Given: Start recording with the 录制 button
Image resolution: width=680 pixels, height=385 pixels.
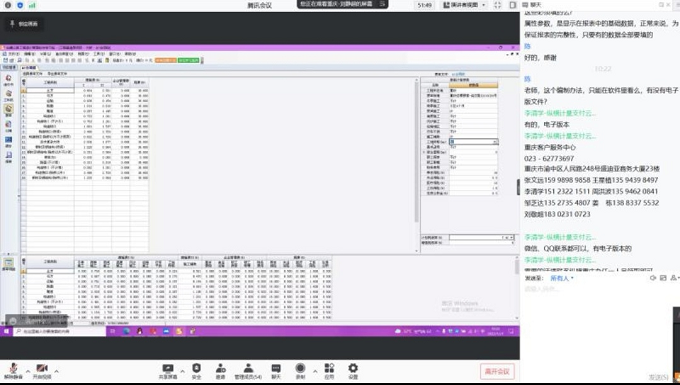Looking at the screenshot, I should [x=300, y=371].
